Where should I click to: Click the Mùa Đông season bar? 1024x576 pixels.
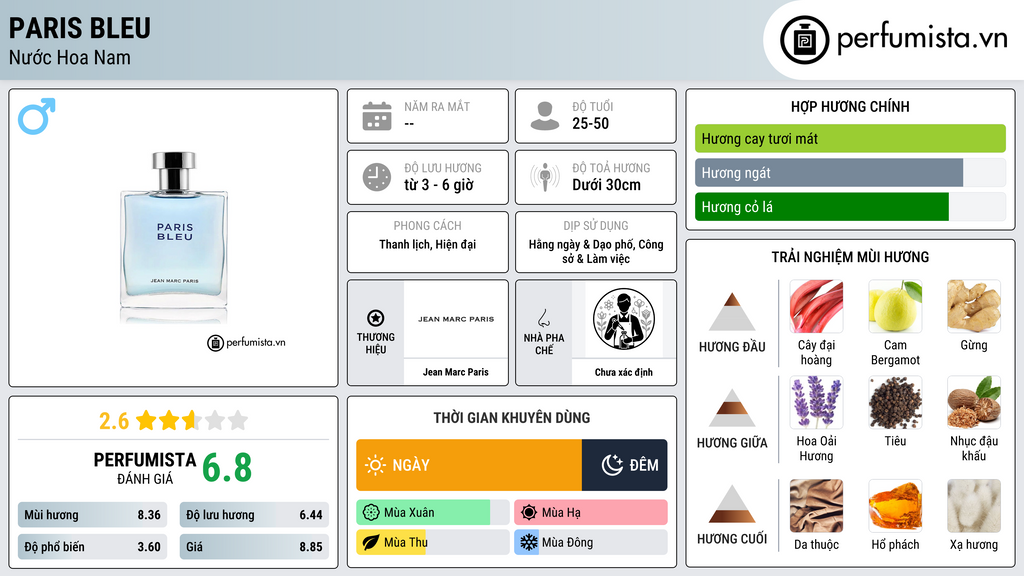pyautogui.click(x=591, y=543)
